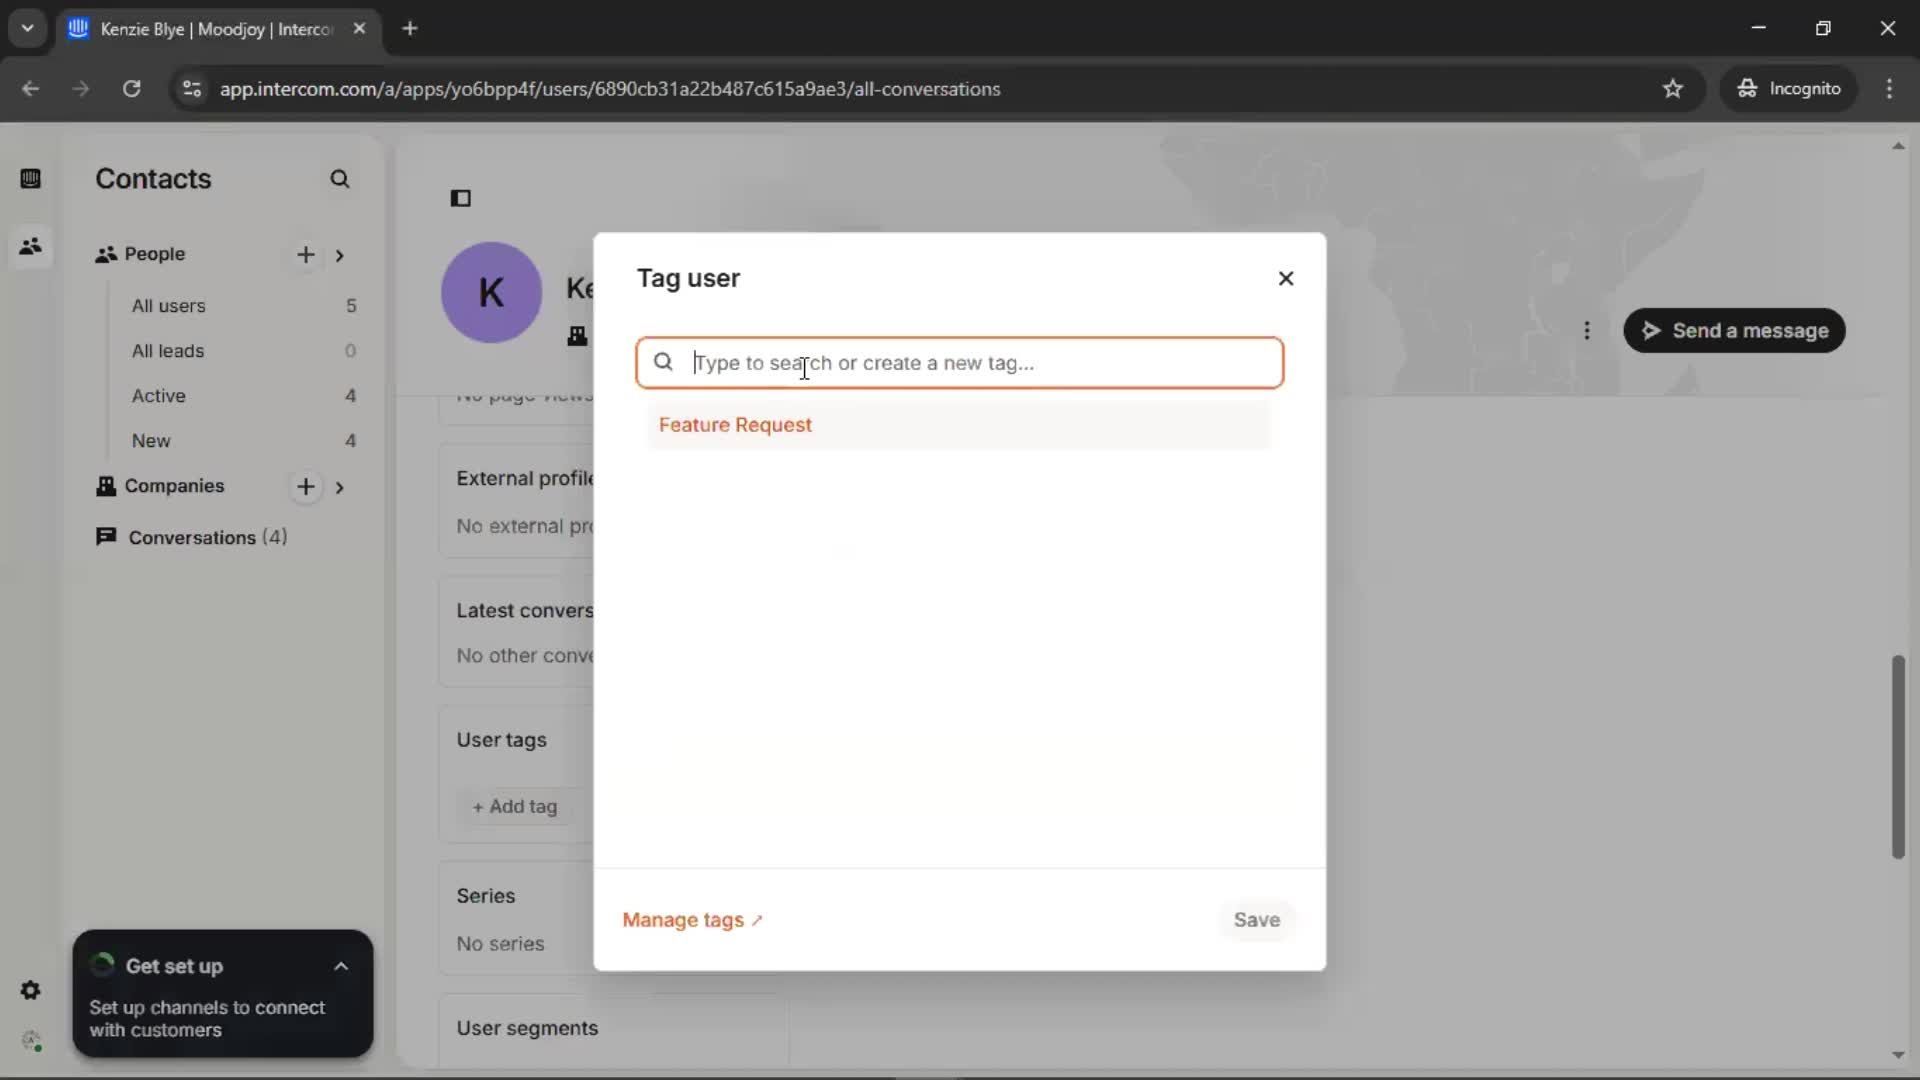Screen dimensions: 1920x1080
Task: Click the page vertical scrollbar
Action: click(1898, 757)
